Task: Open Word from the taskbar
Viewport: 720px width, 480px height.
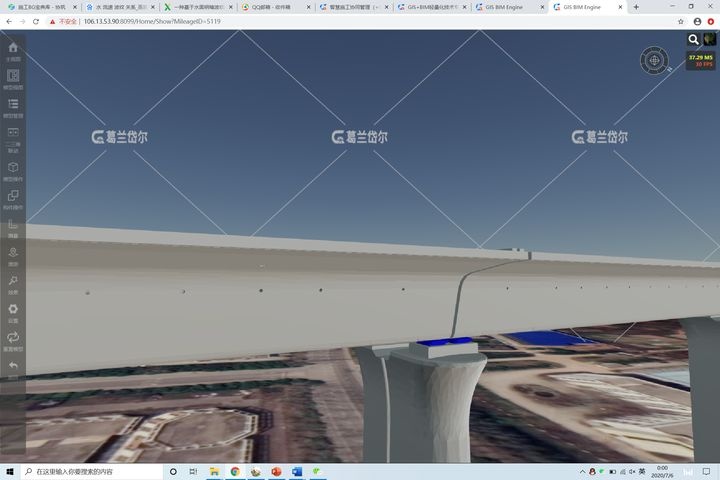Action: 297,472
